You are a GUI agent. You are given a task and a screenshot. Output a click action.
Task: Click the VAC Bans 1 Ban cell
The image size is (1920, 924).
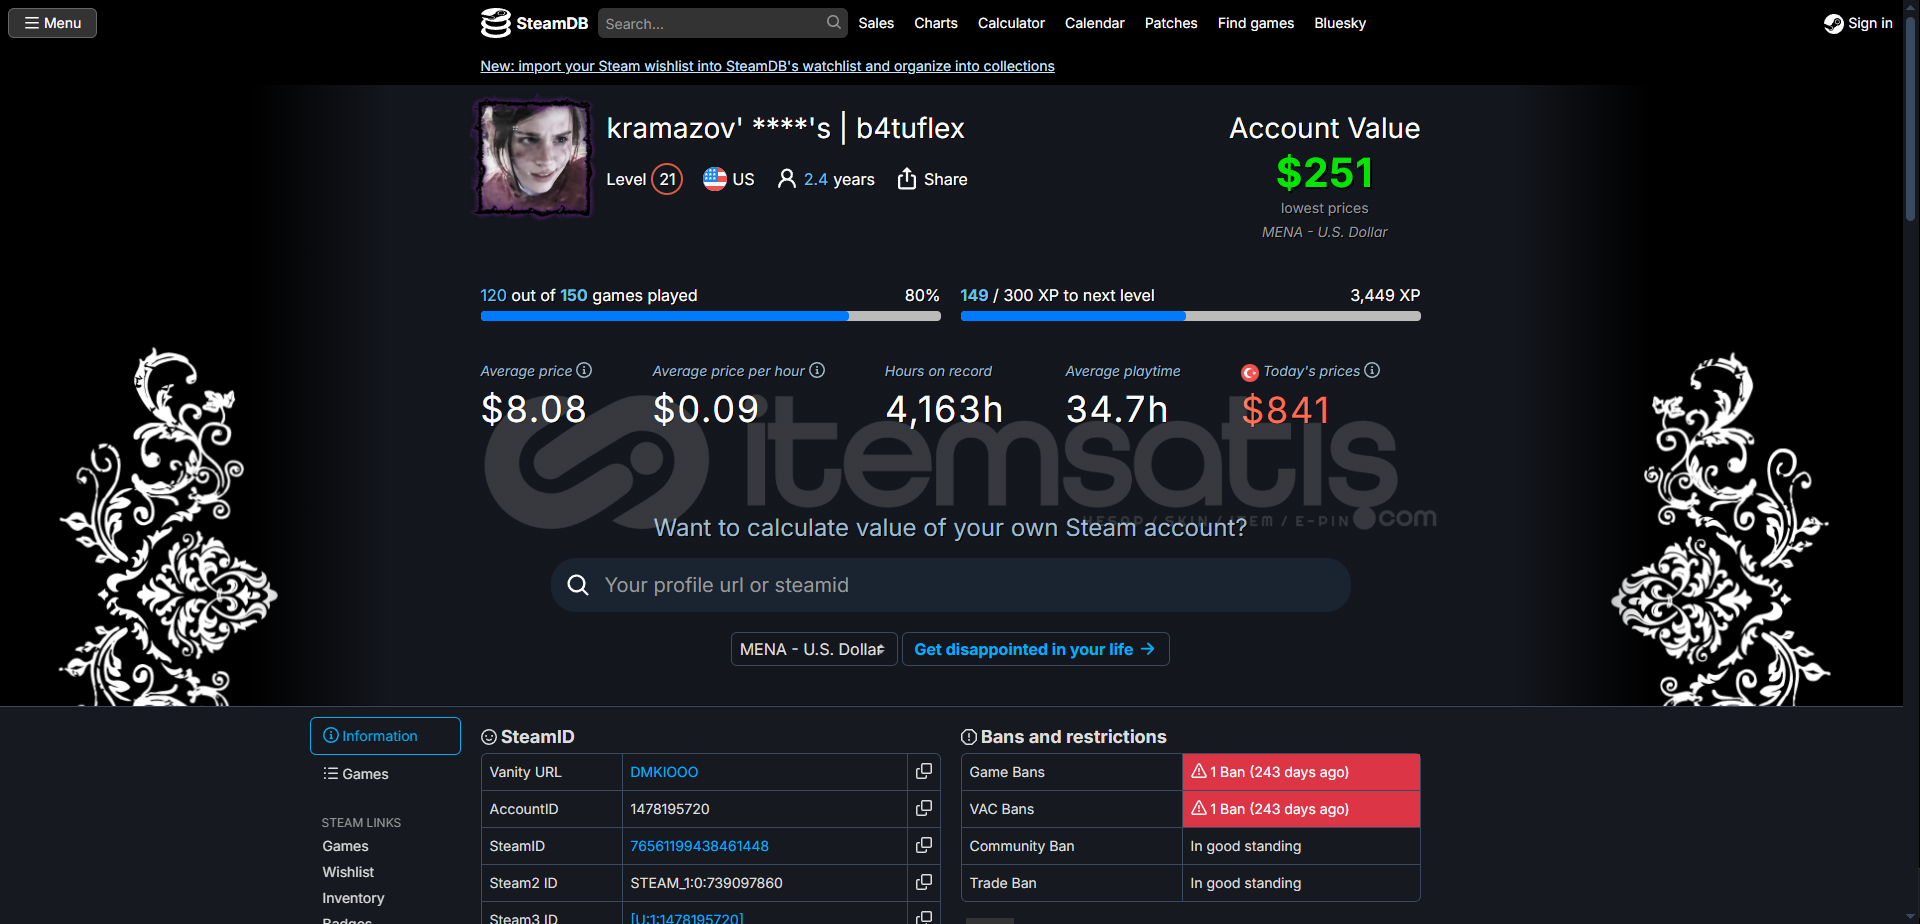pyautogui.click(x=1301, y=809)
